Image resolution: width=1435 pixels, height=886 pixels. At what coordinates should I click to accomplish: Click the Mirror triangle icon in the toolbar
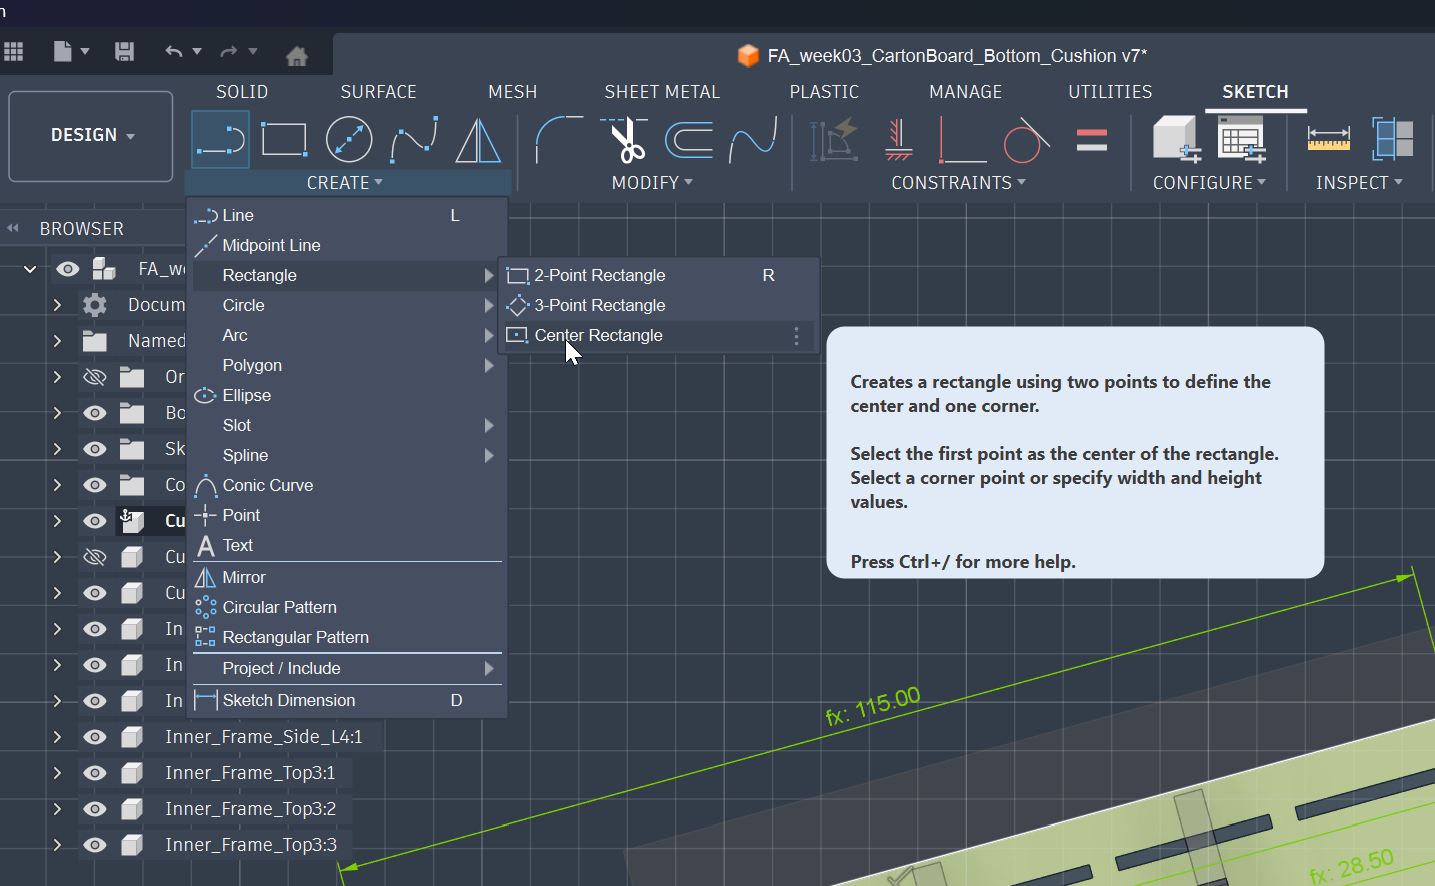click(x=478, y=140)
